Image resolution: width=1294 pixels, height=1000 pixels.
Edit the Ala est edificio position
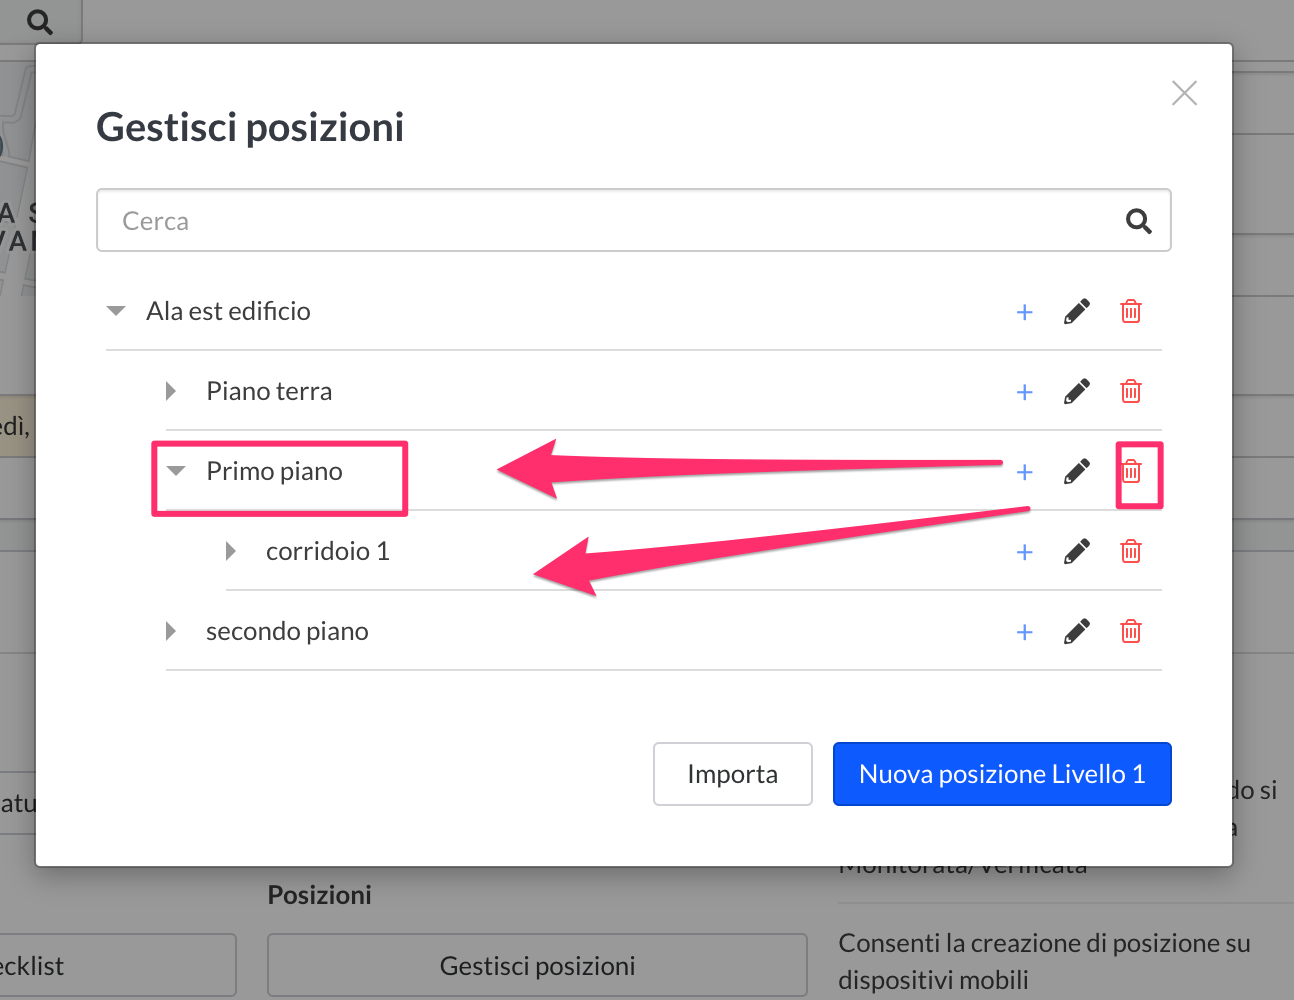tap(1077, 312)
